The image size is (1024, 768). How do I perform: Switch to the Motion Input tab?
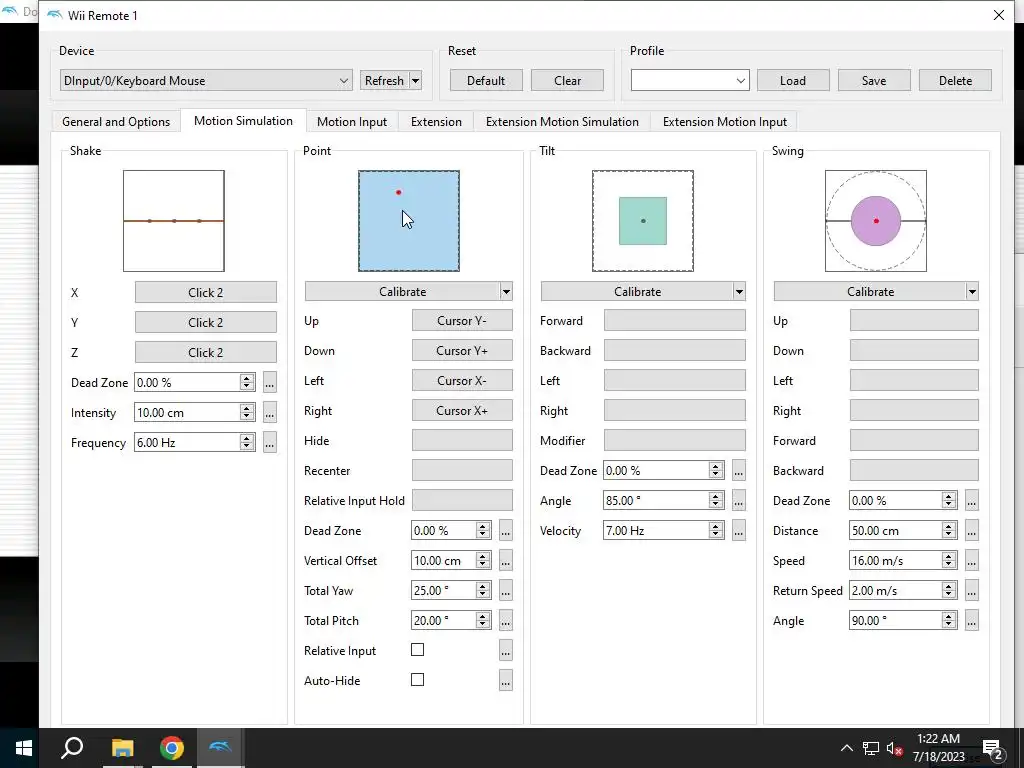click(352, 121)
